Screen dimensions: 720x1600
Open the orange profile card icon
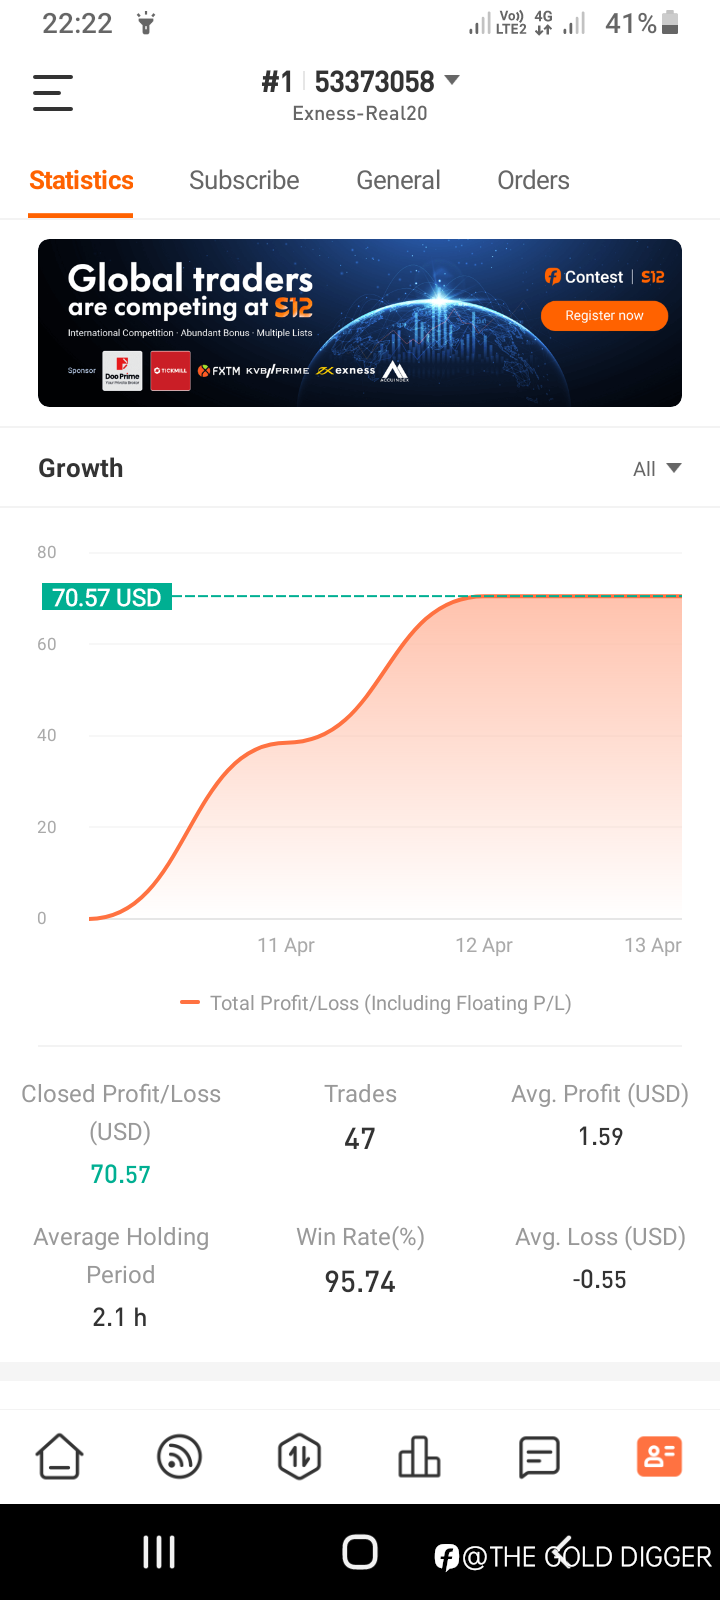pyautogui.click(x=659, y=1456)
